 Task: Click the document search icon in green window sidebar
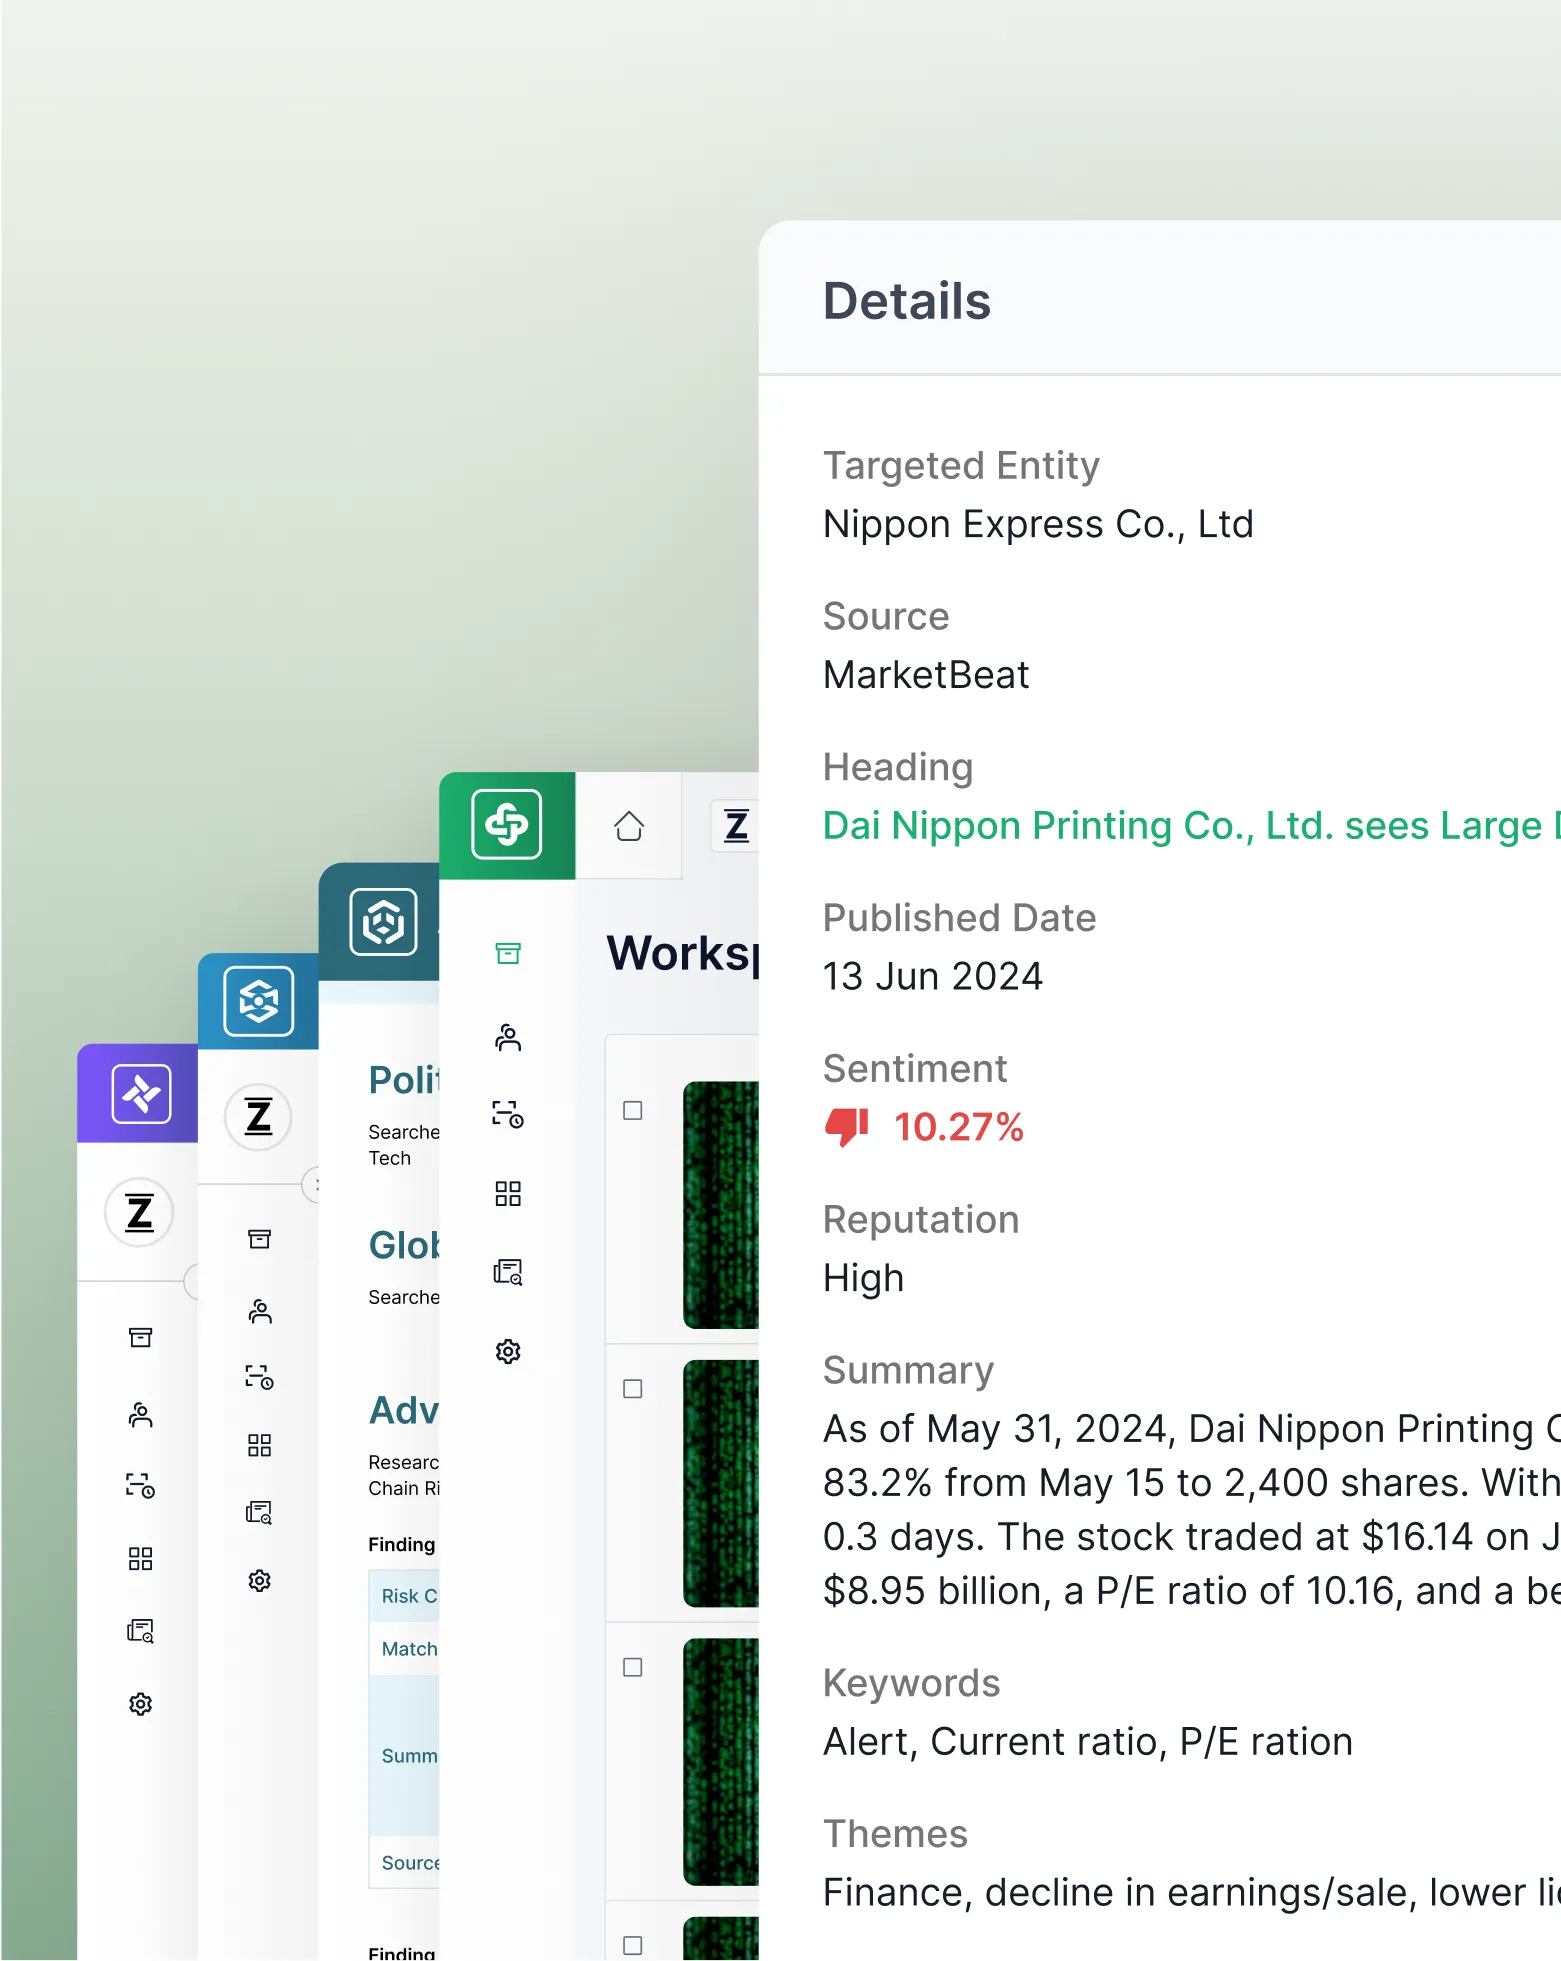click(x=508, y=1272)
